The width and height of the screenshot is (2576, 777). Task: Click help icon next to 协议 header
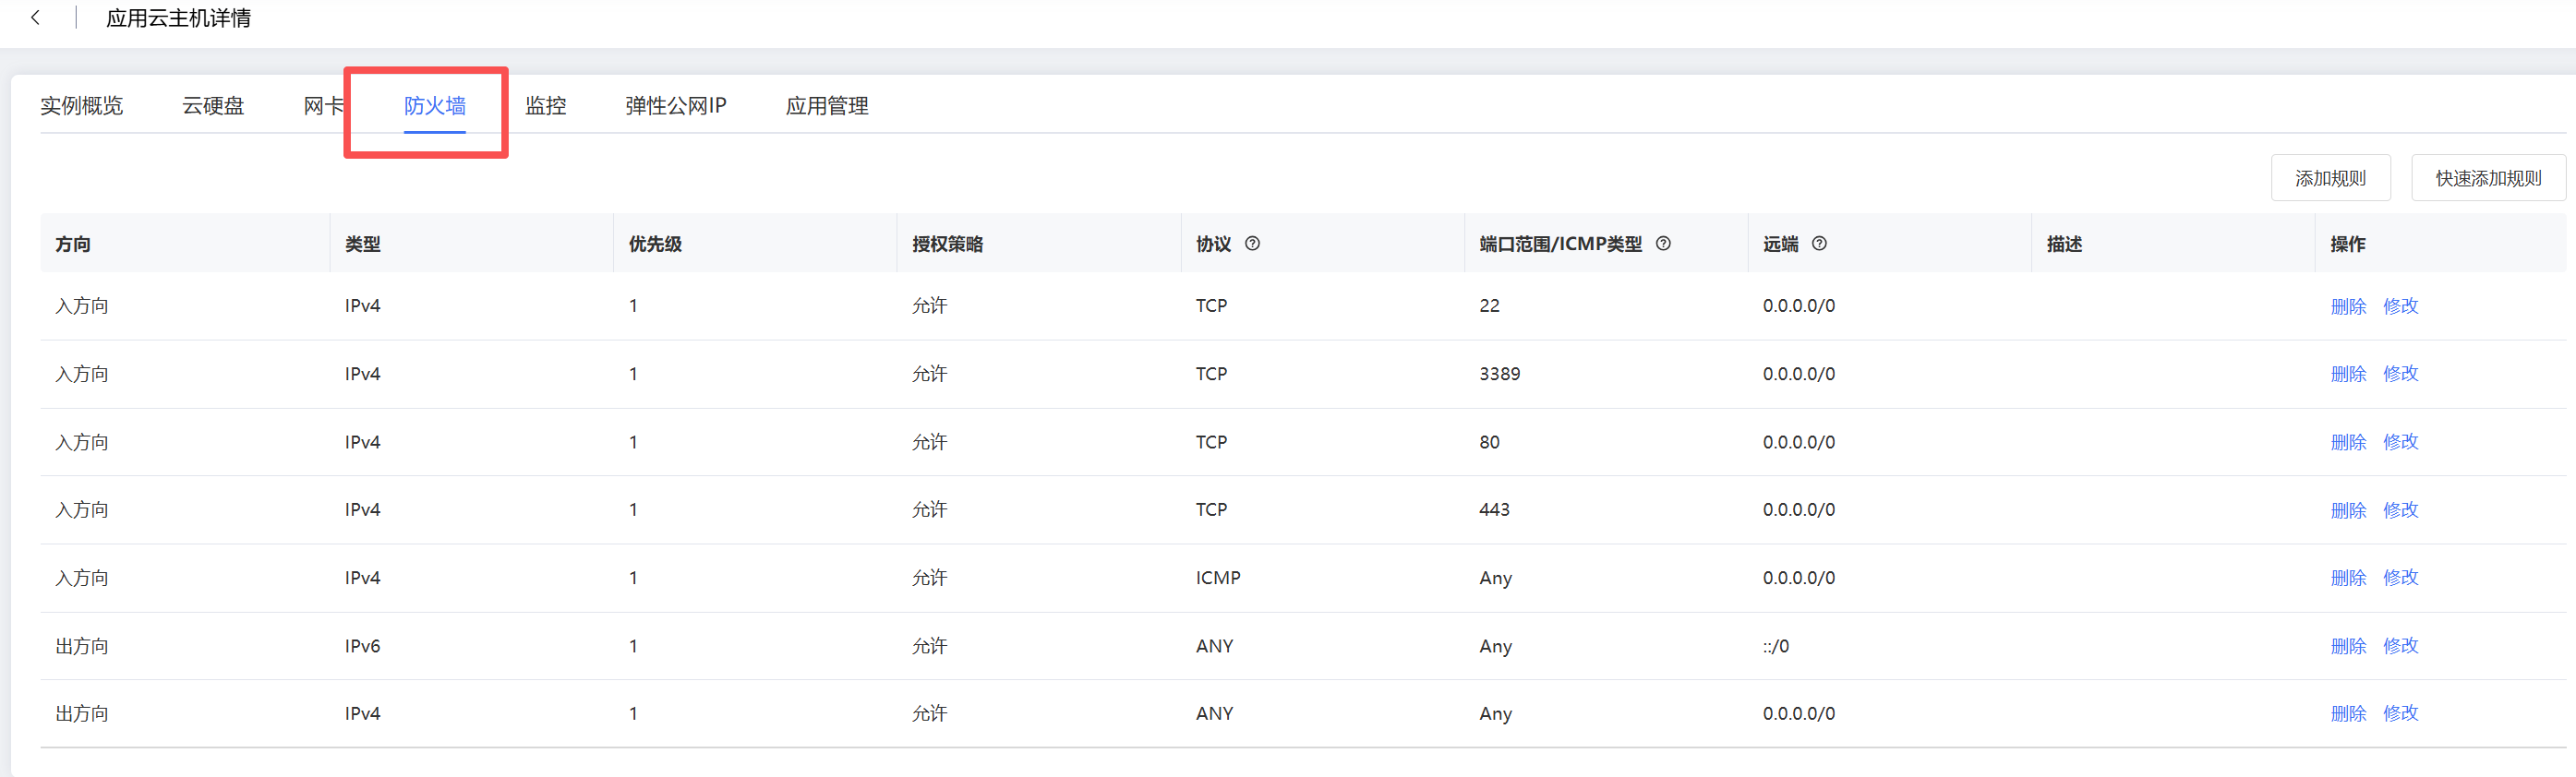1252,243
